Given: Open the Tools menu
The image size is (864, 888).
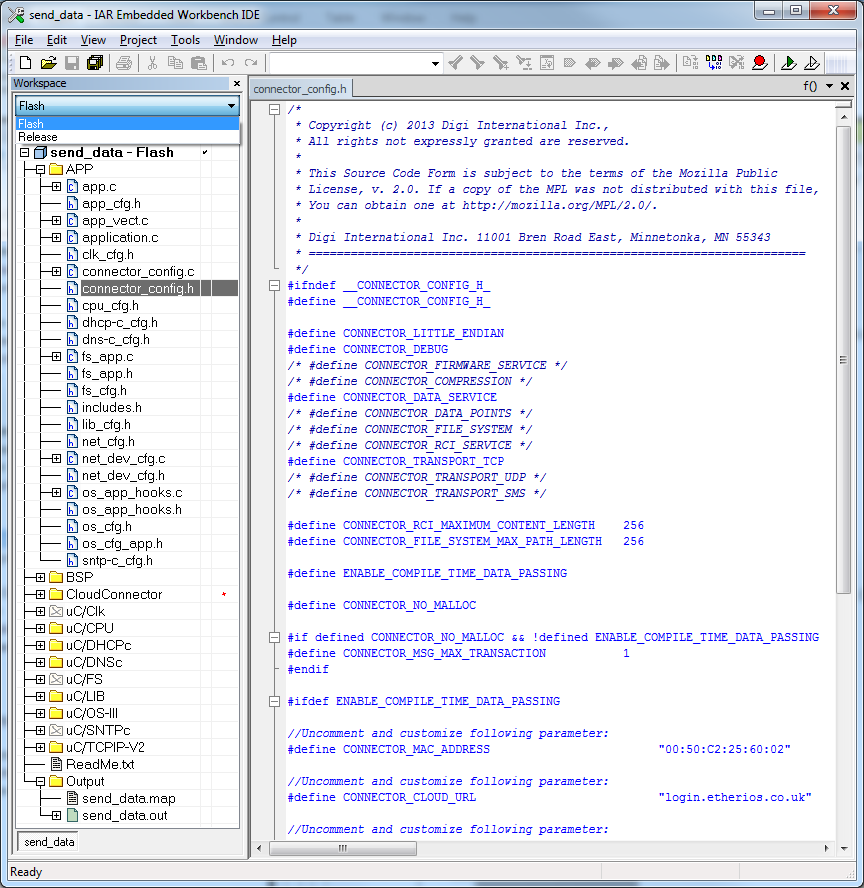Looking at the screenshot, I should pyautogui.click(x=185, y=40).
